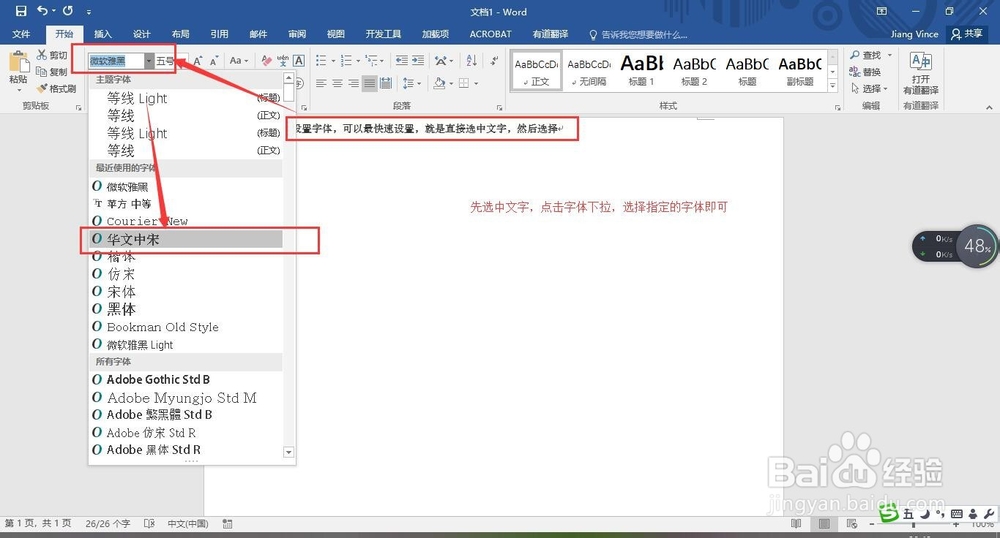Increase paragraph indent
This screenshot has width=1000, height=538.
(x=418, y=61)
